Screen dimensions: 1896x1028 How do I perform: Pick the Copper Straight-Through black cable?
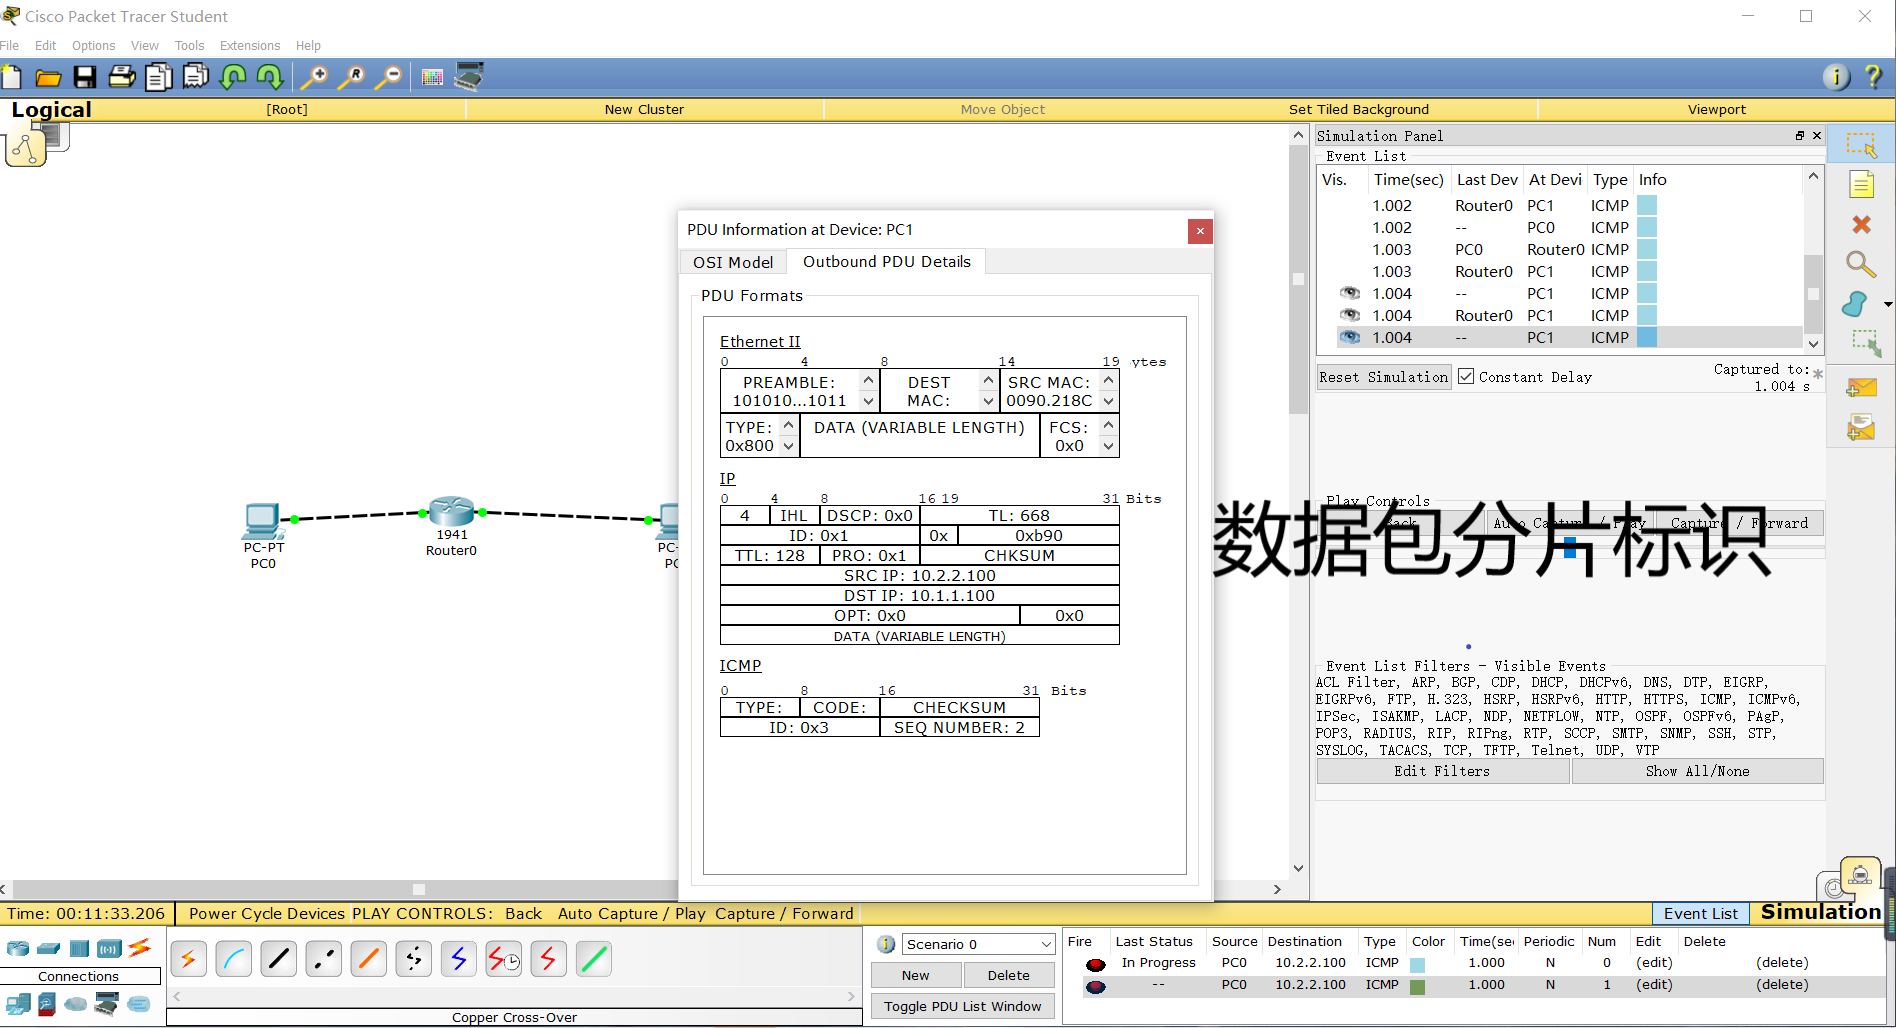(278, 959)
